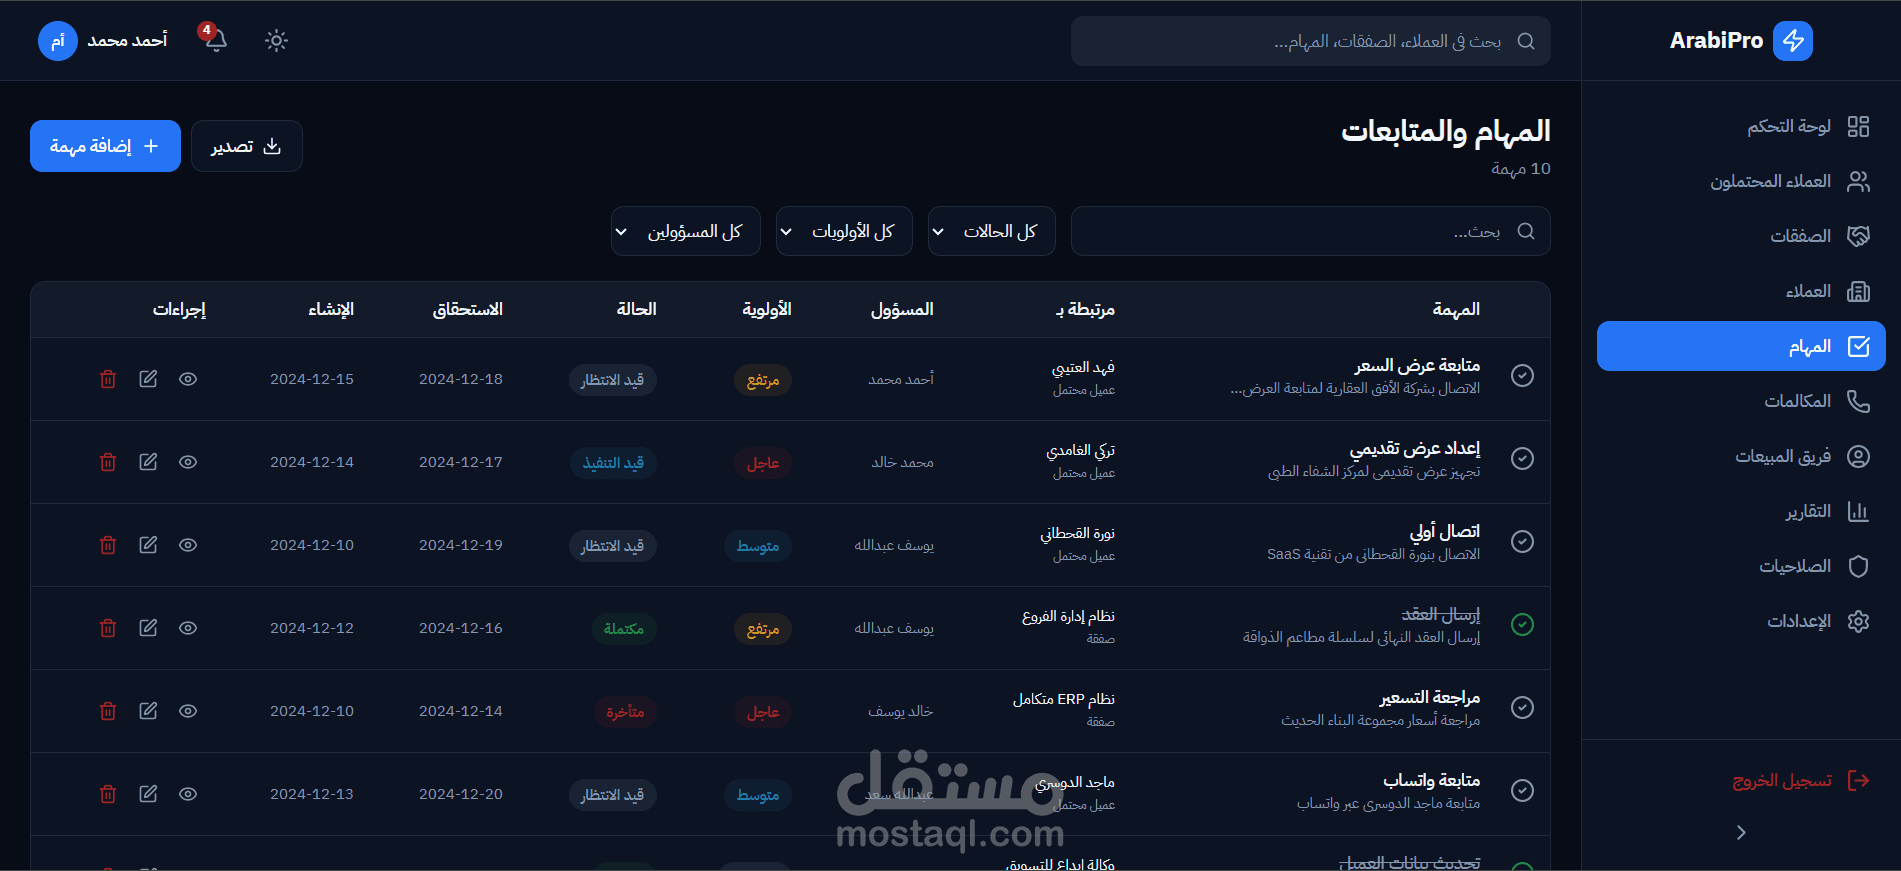Image resolution: width=1901 pixels, height=871 pixels.
Task: Delete the متابعة عرض السعر task
Action: coord(108,379)
